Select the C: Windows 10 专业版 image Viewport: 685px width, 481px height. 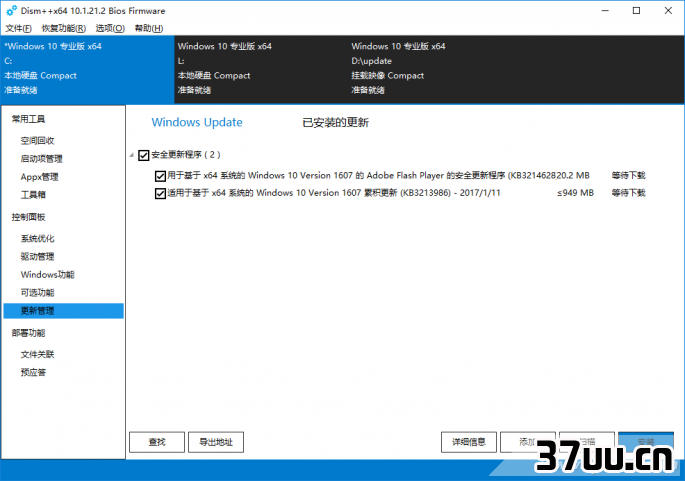(87, 69)
